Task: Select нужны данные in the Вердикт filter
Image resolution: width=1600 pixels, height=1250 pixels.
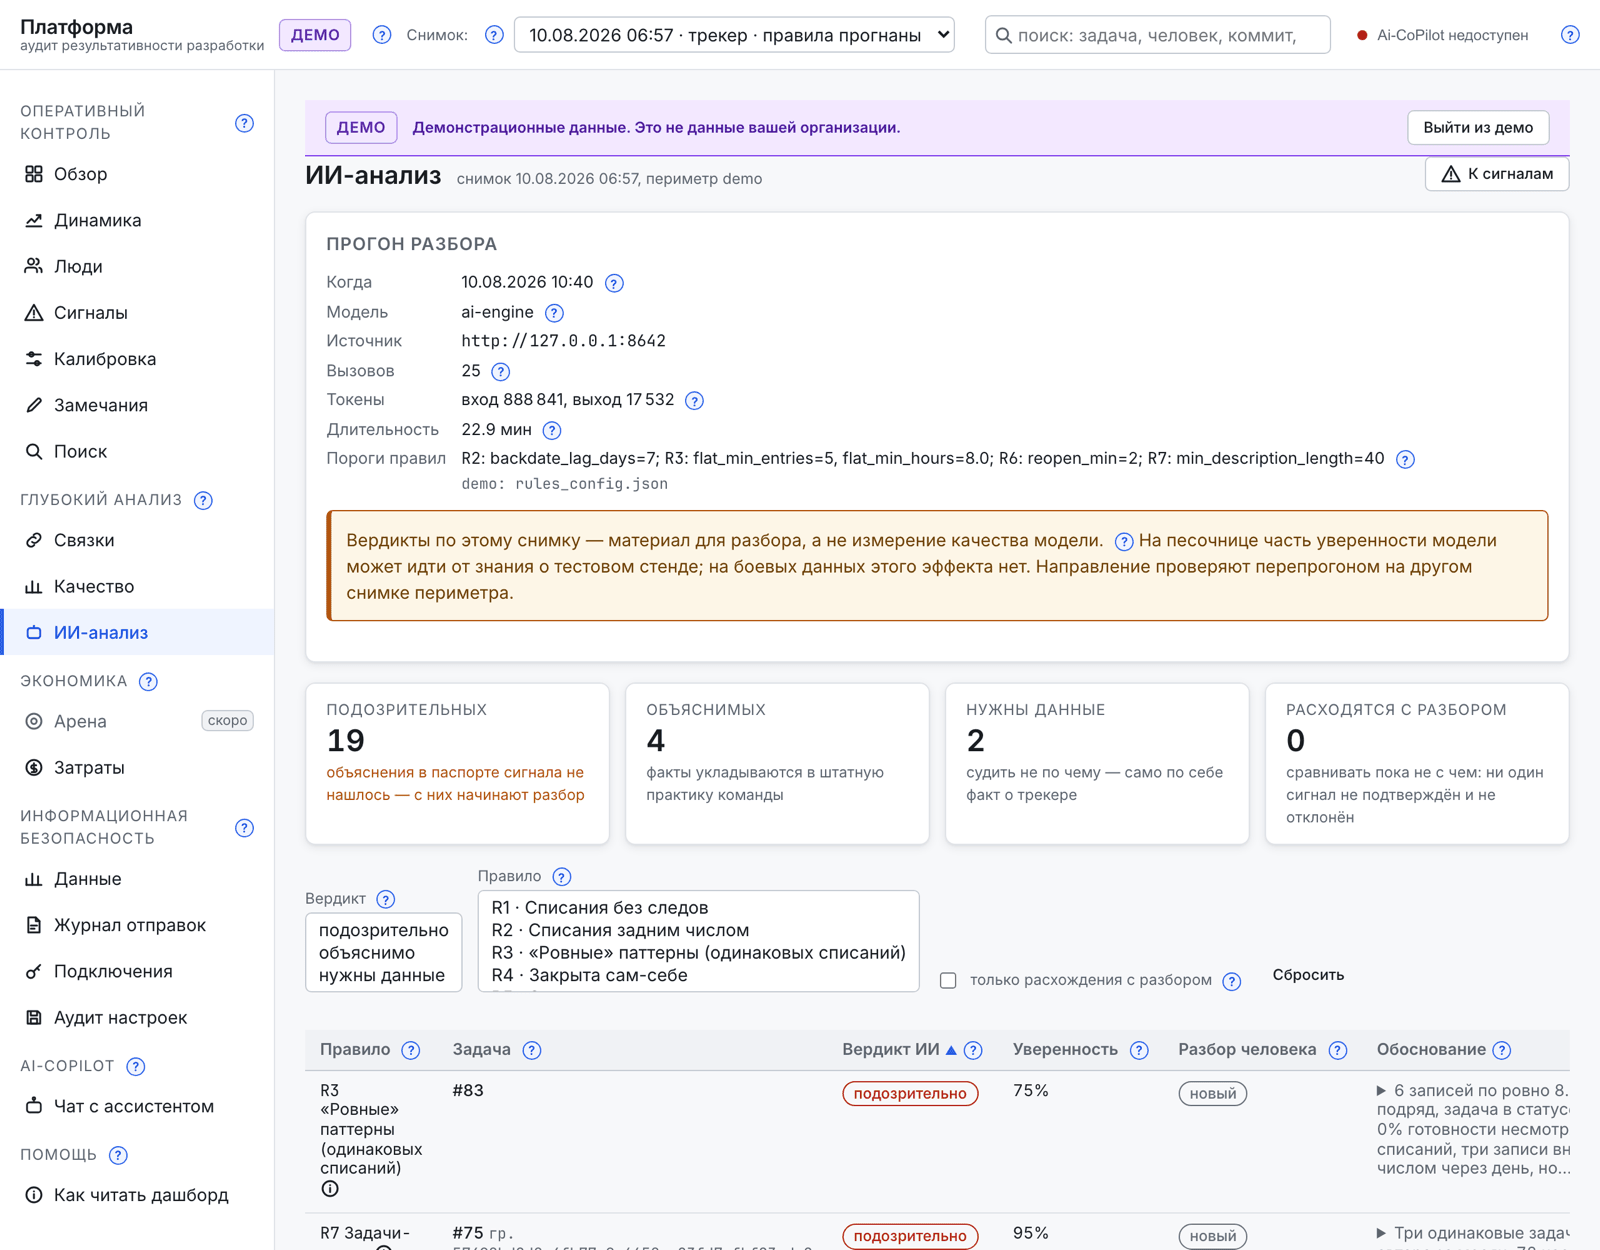Action: (384, 975)
